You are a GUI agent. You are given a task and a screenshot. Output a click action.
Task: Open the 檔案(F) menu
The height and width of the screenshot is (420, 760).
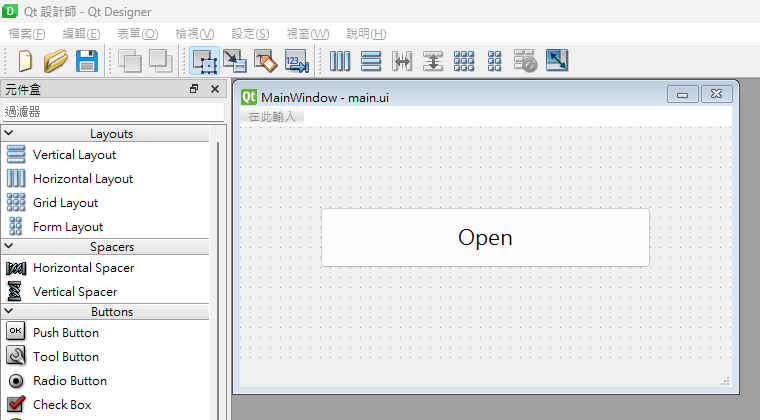click(27, 34)
